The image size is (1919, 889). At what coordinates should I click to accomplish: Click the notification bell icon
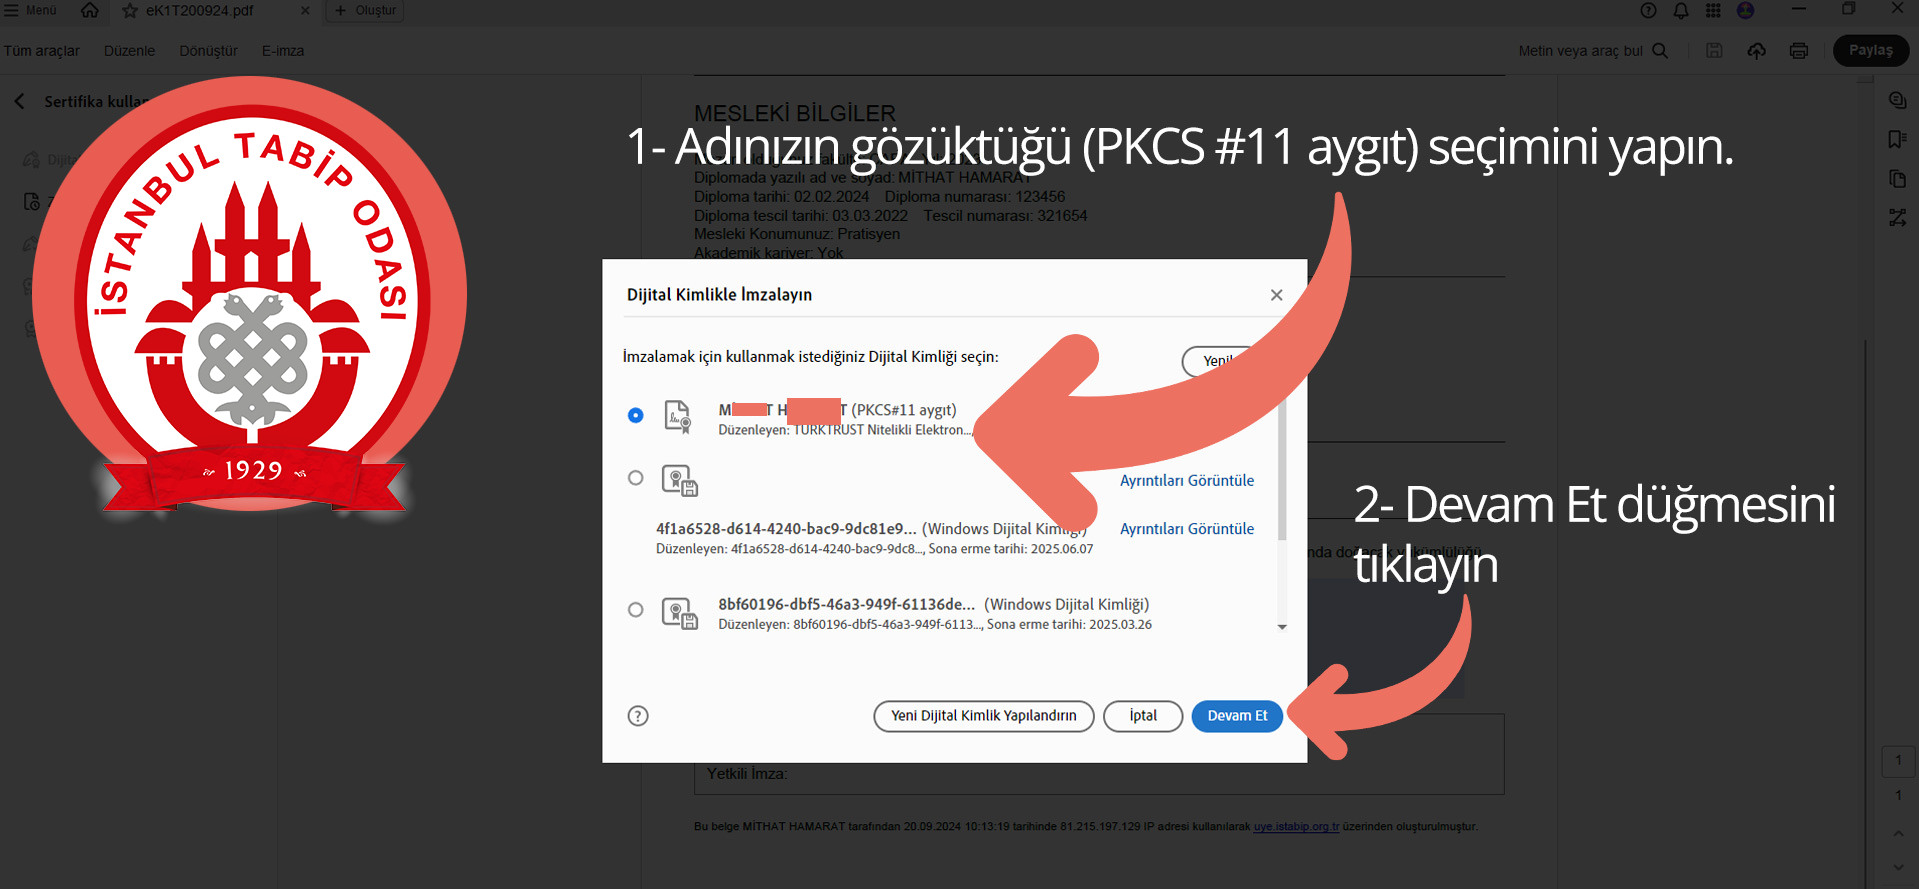tap(1681, 11)
